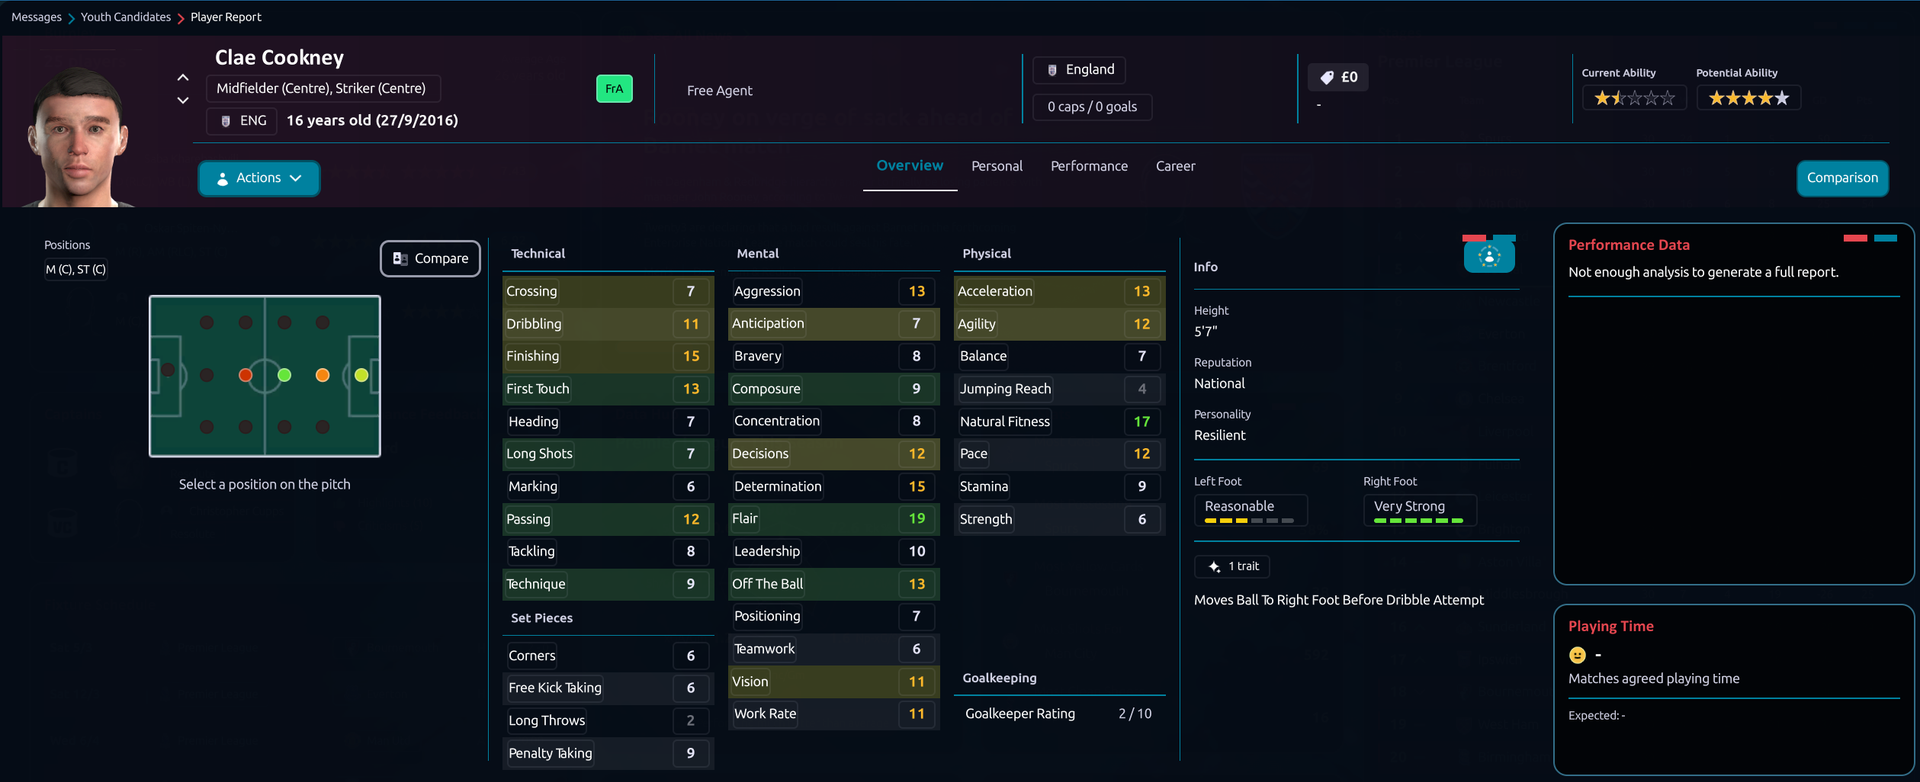Click the Compare button above pitch
The image size is (1920, 782).
(431, 258)
